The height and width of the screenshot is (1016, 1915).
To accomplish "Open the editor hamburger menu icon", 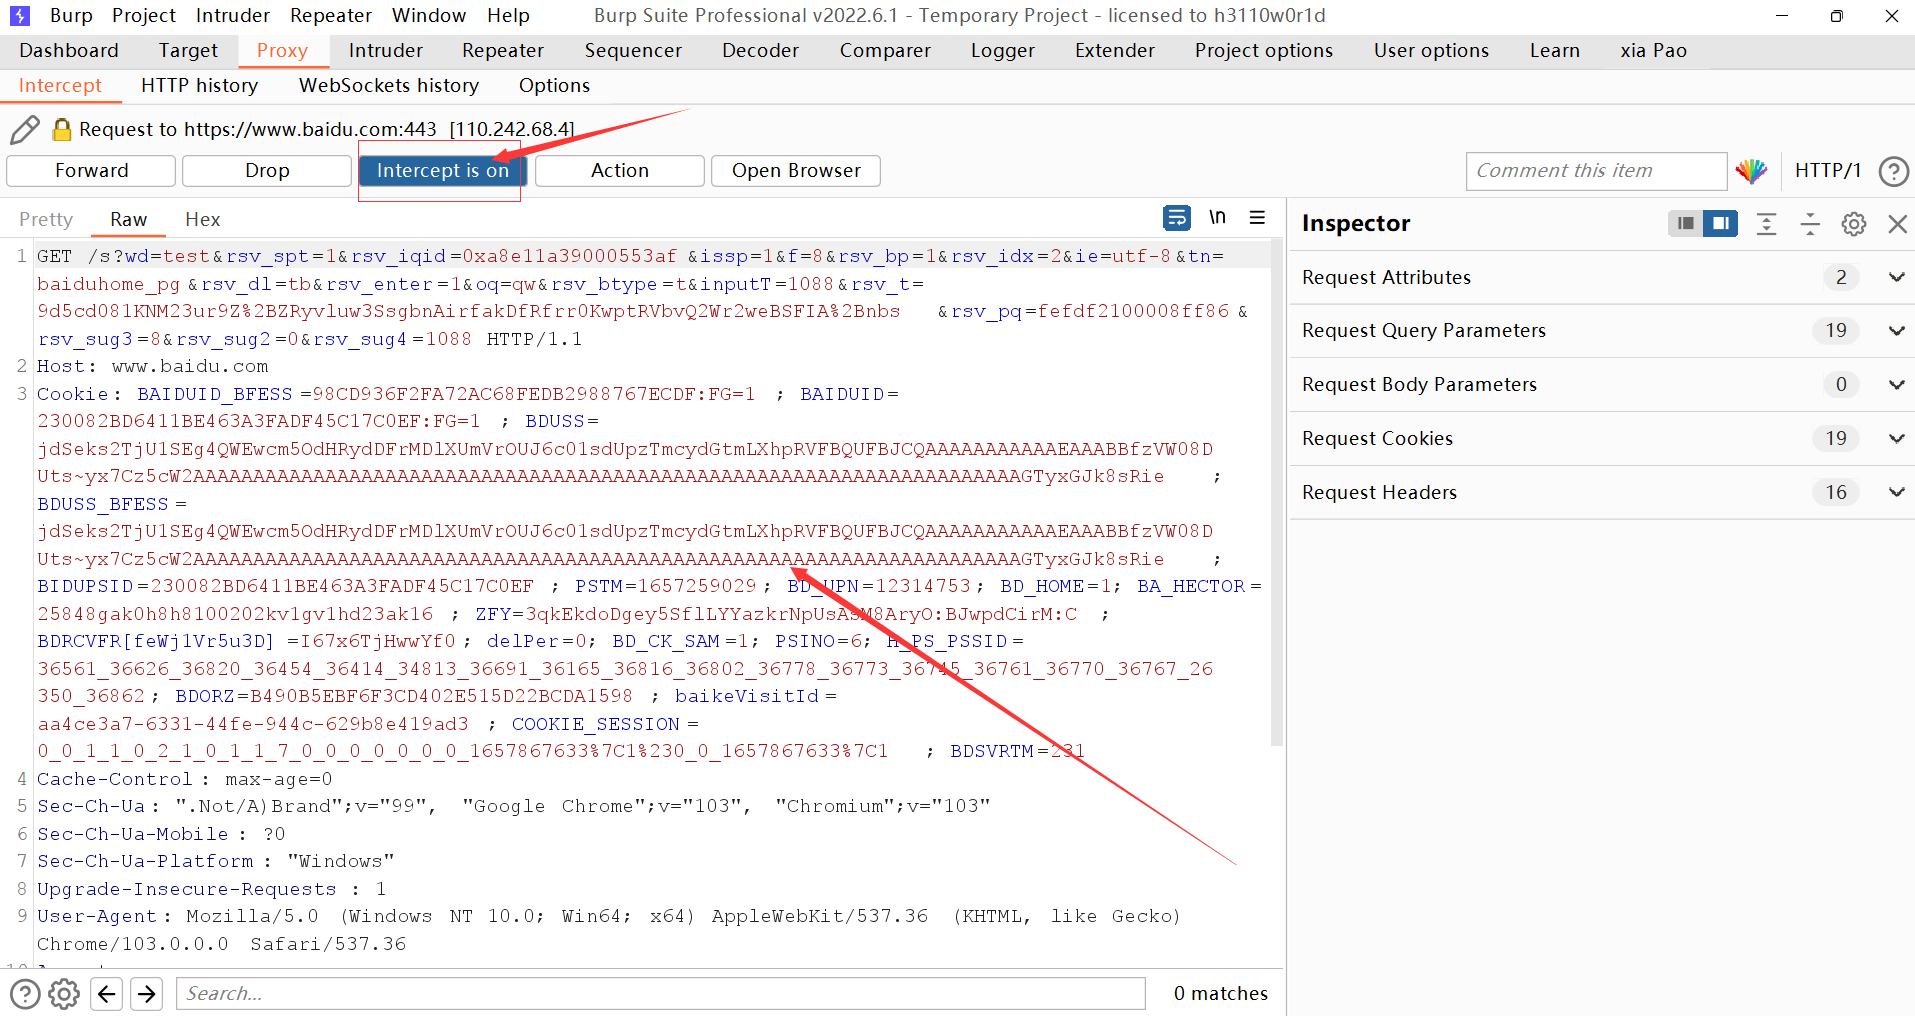I will pyautogui.click(x=1257, y=218).
